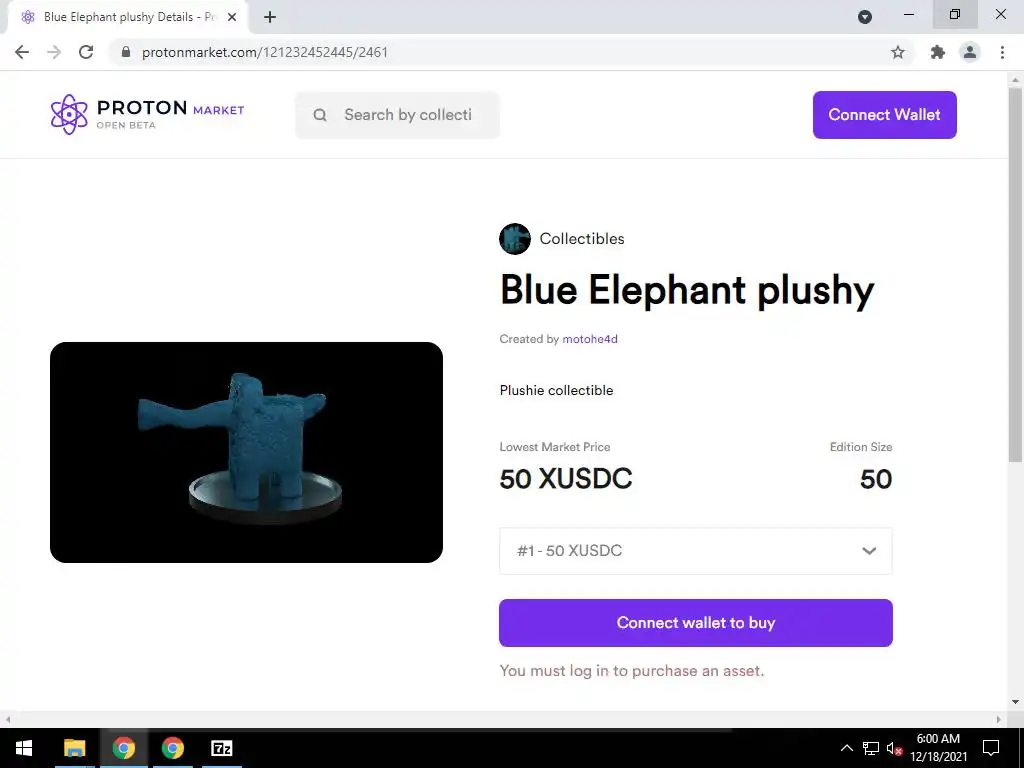Screen dimensions: 1024x768
Task: Open the 7z app in taskbar
Action: (222, 748)
